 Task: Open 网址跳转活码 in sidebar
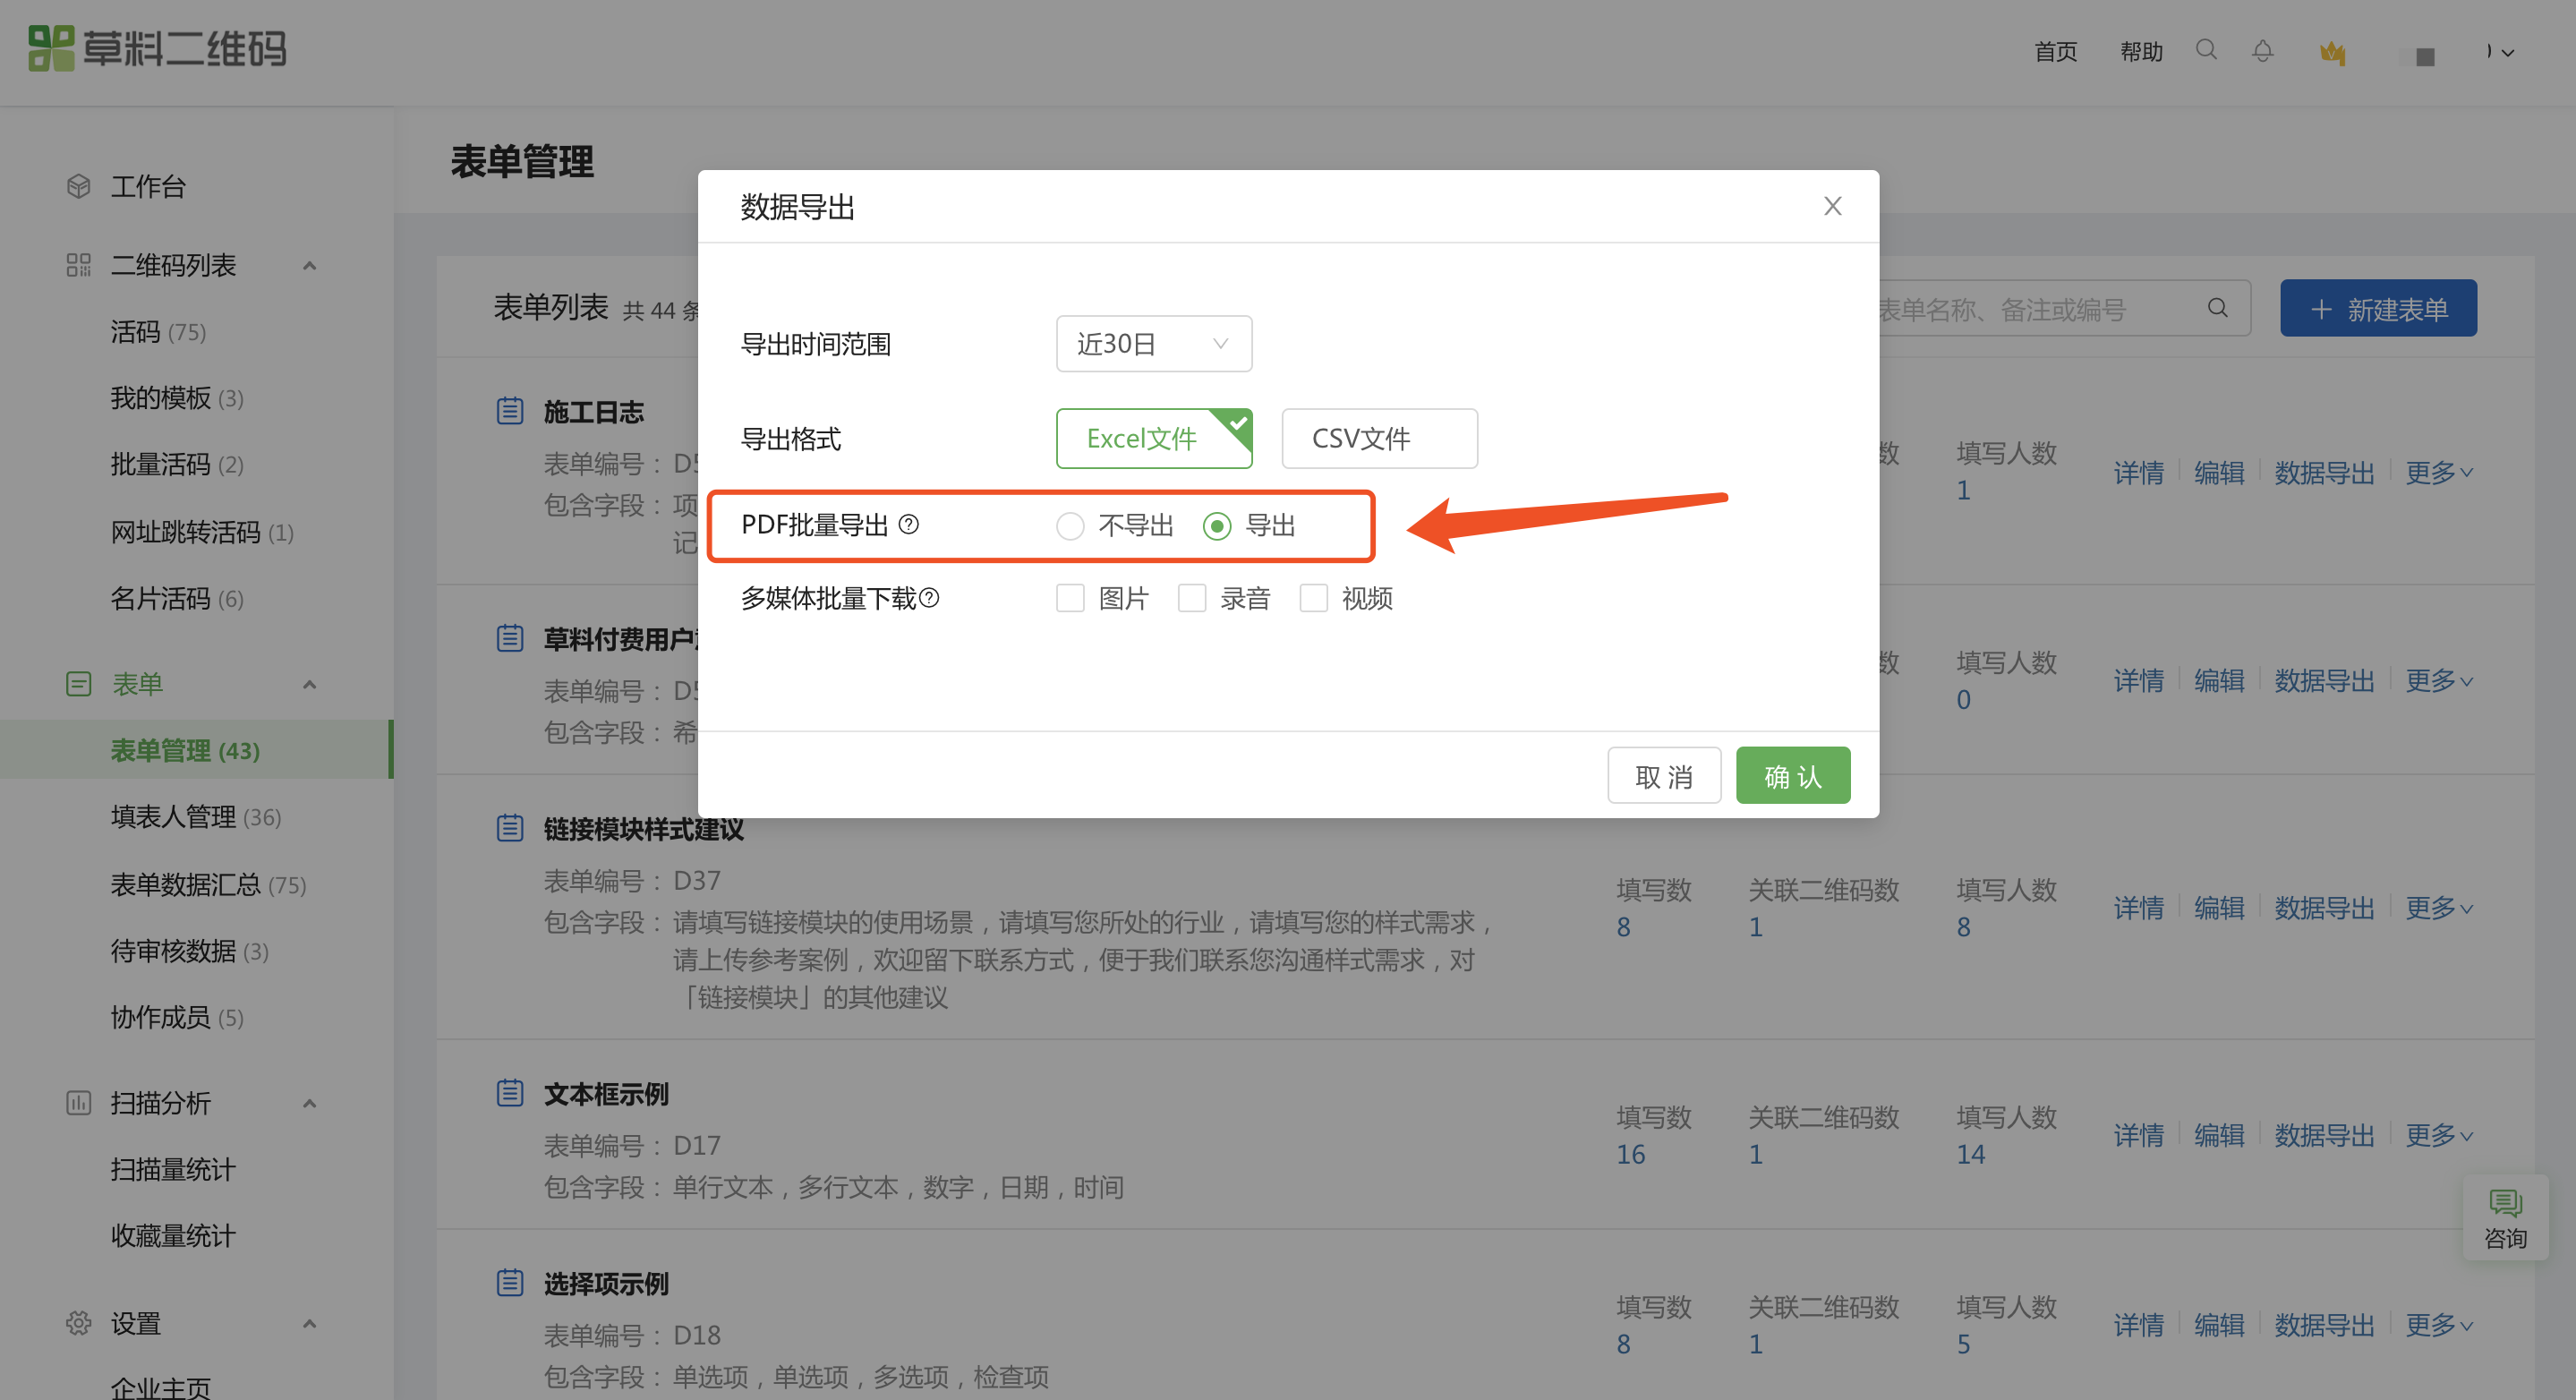click(202, 532)
